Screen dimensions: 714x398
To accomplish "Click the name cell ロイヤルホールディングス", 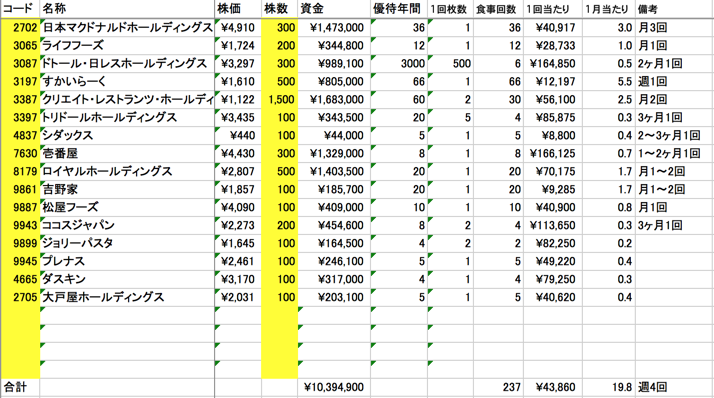I will (127, 172).
